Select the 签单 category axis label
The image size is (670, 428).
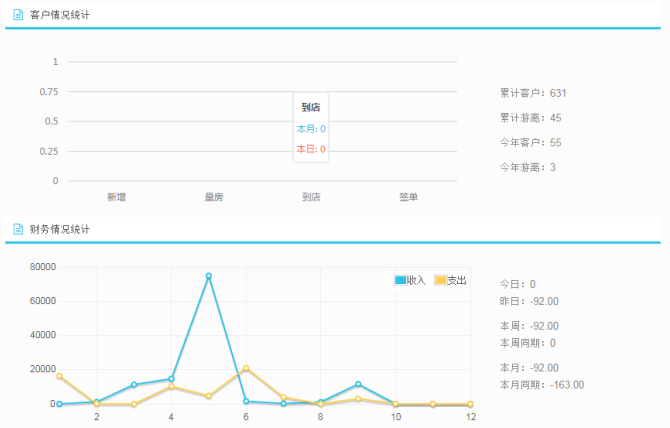[408, 197]
